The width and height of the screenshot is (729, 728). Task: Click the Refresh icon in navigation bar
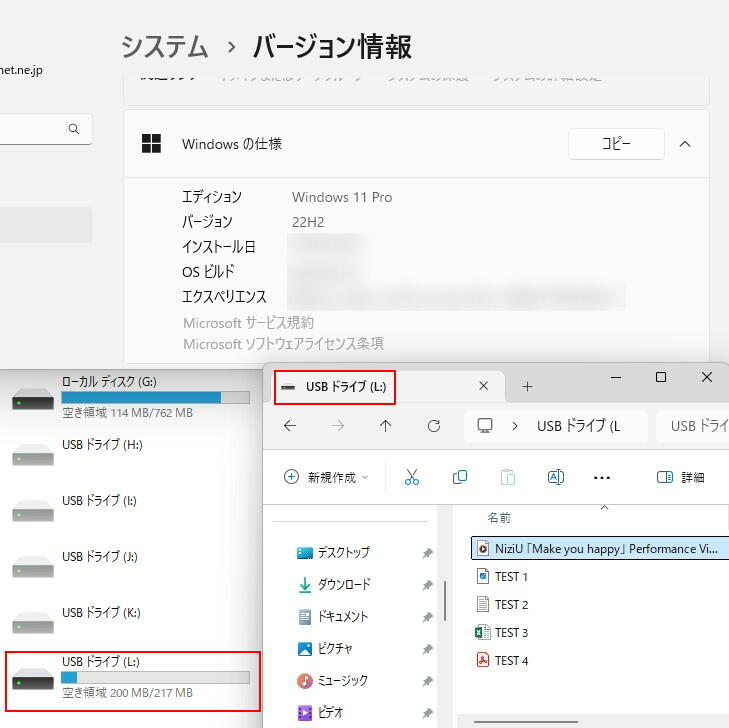[434, 426]
